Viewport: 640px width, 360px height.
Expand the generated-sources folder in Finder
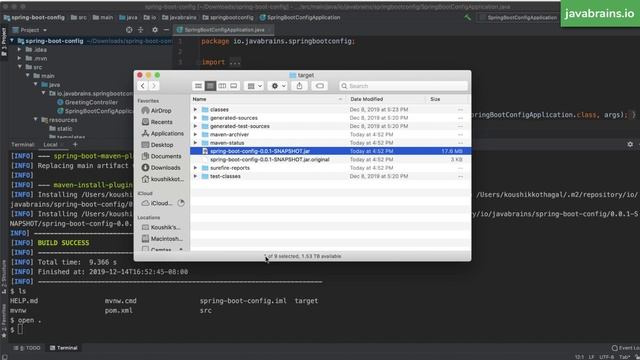point(195,118)
